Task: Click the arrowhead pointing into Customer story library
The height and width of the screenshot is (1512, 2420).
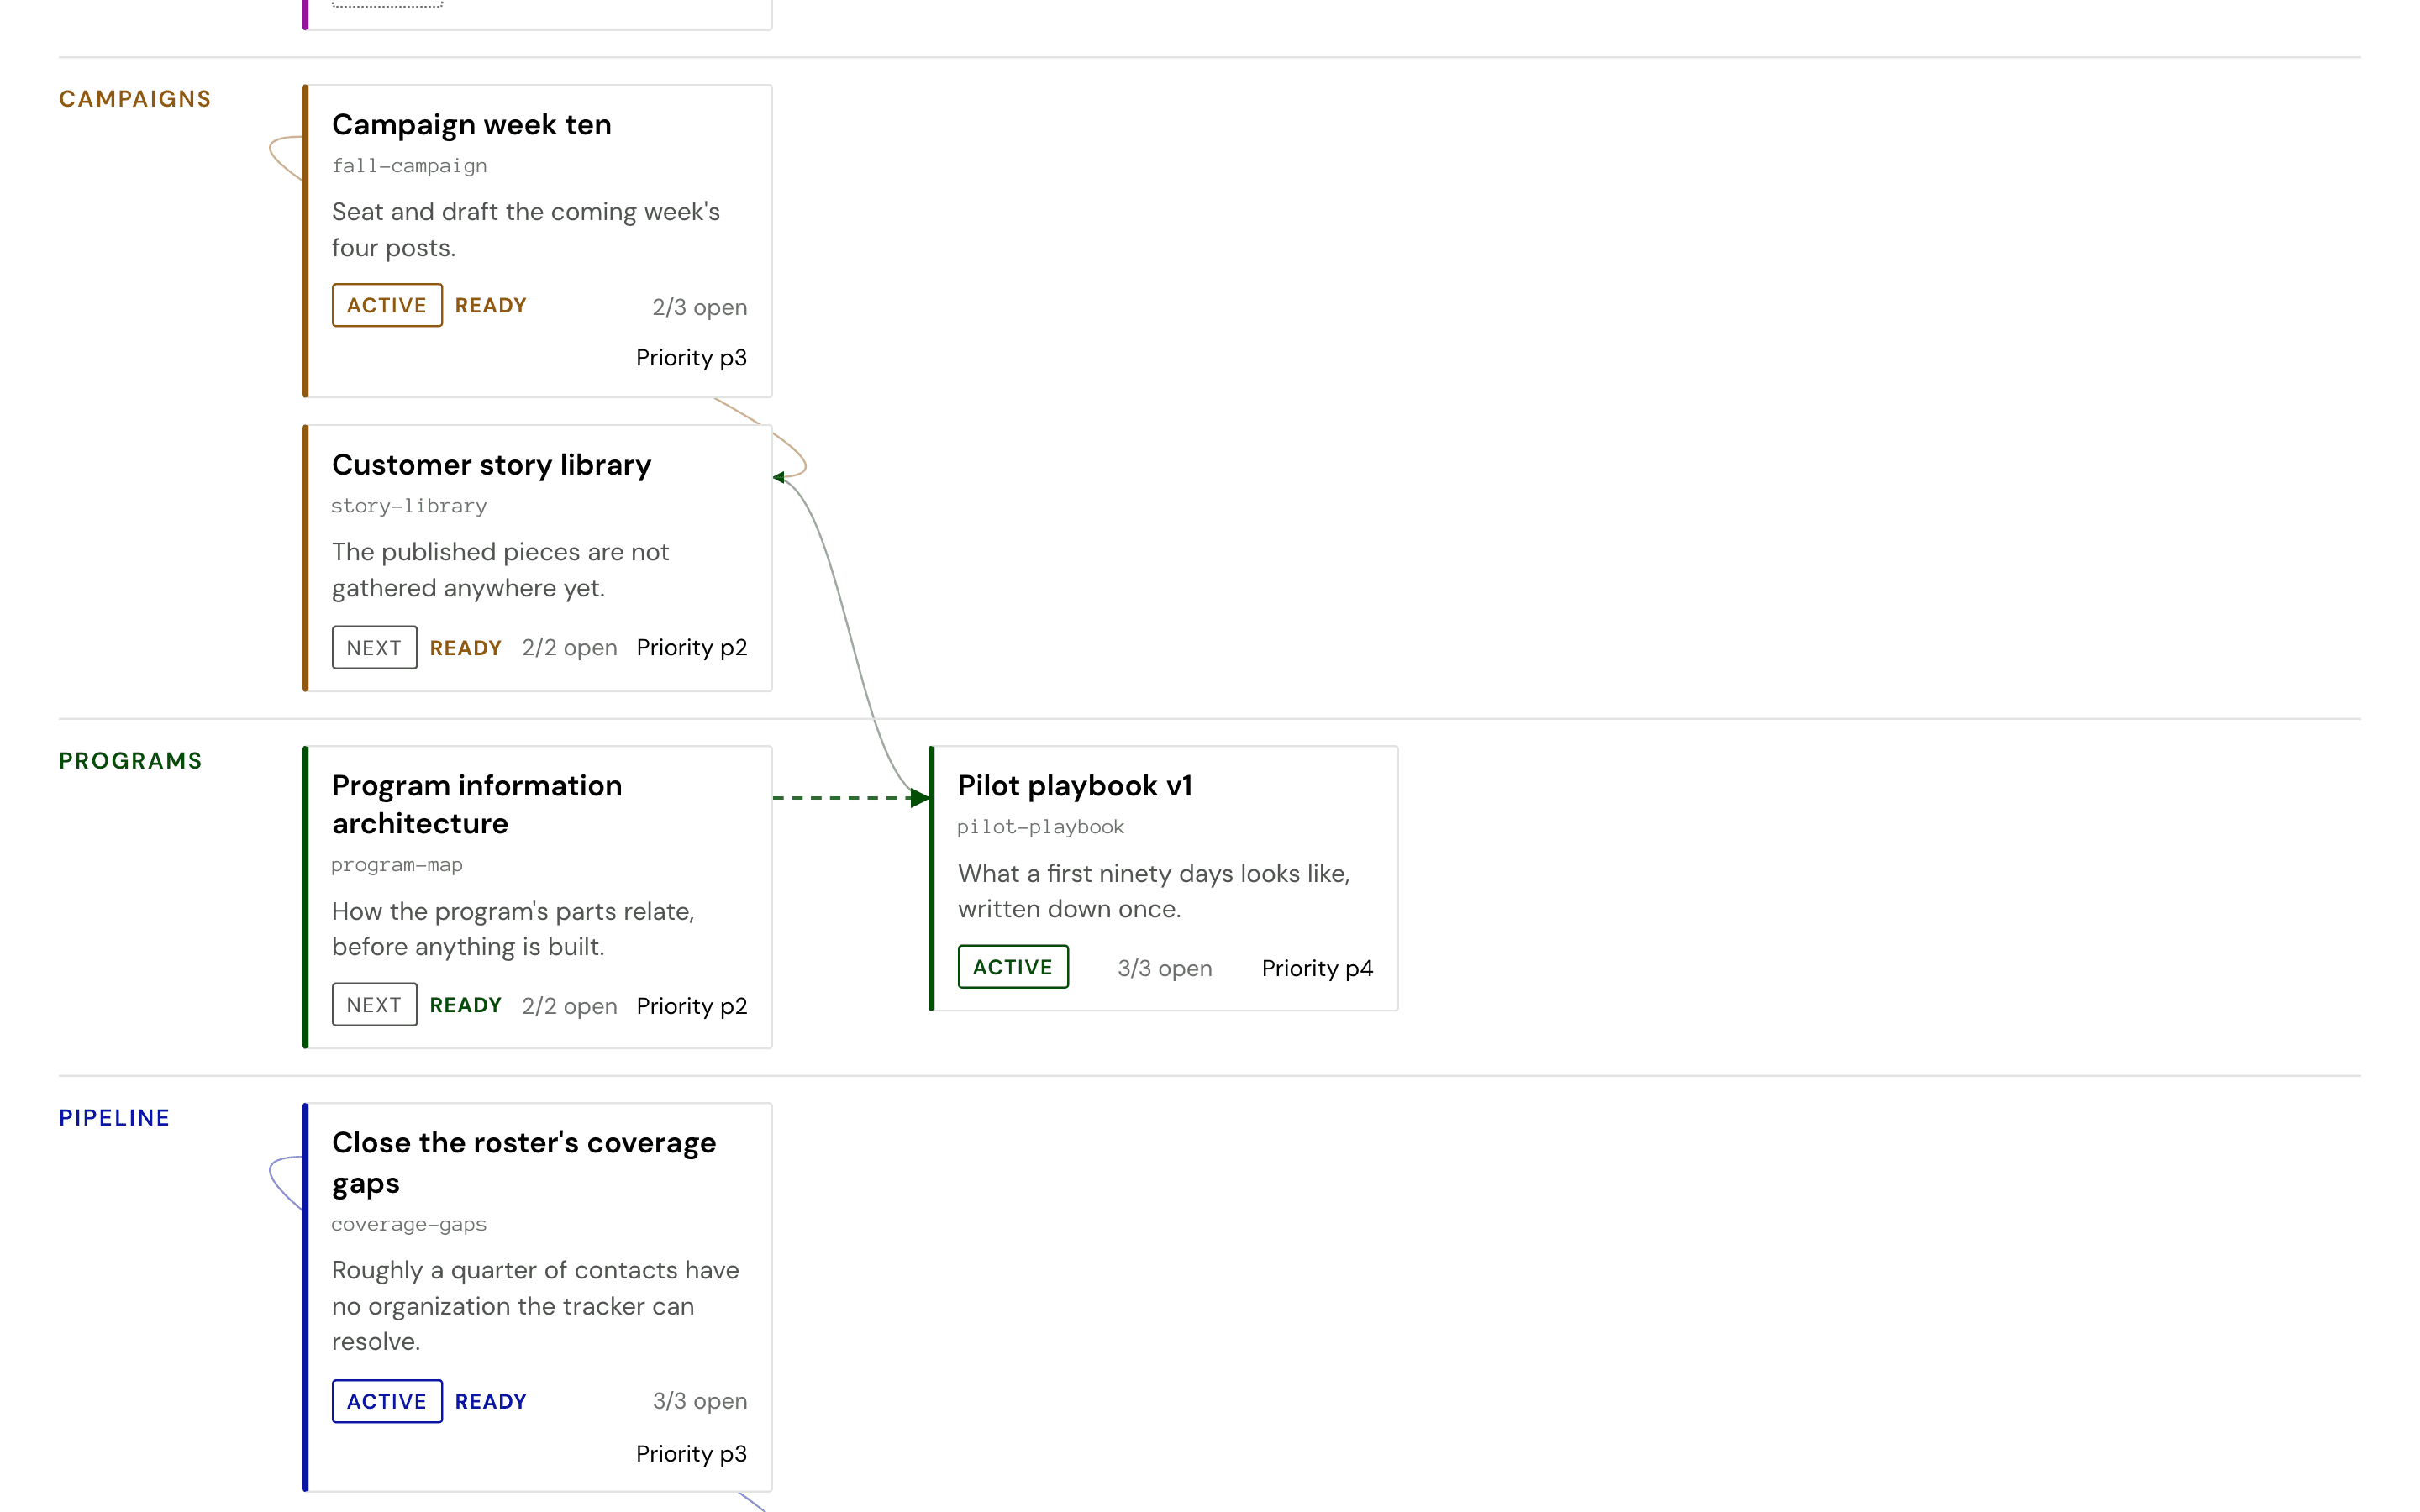Action: coord(779,477)
